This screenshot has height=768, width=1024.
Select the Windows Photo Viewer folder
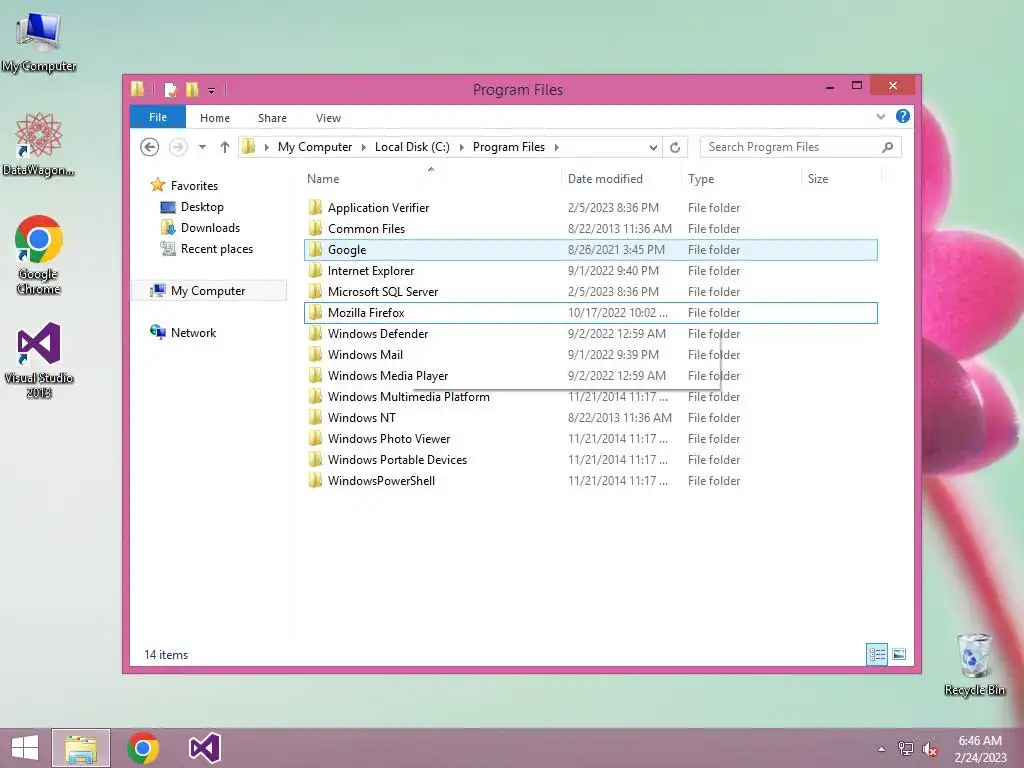point(590,439)
